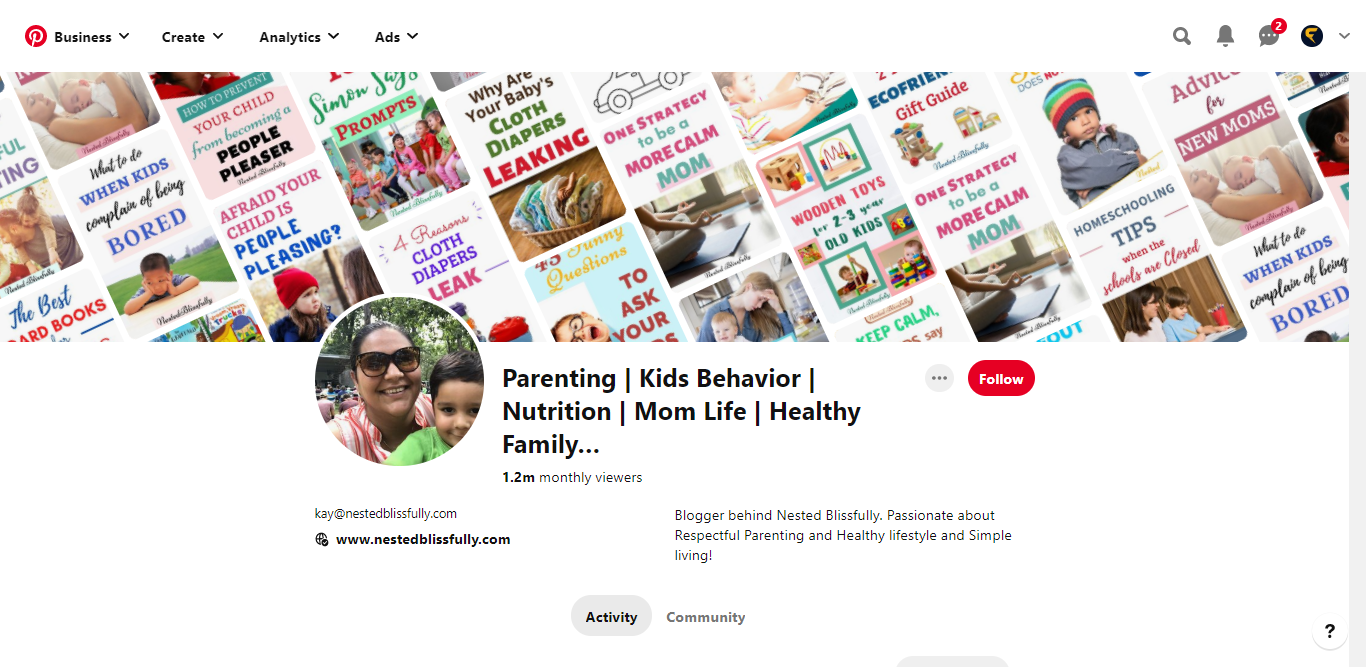The width and height of the screenshot is (1366, 667).
Task: Switch to the Community tab
Action: click(x=706, y=617)
